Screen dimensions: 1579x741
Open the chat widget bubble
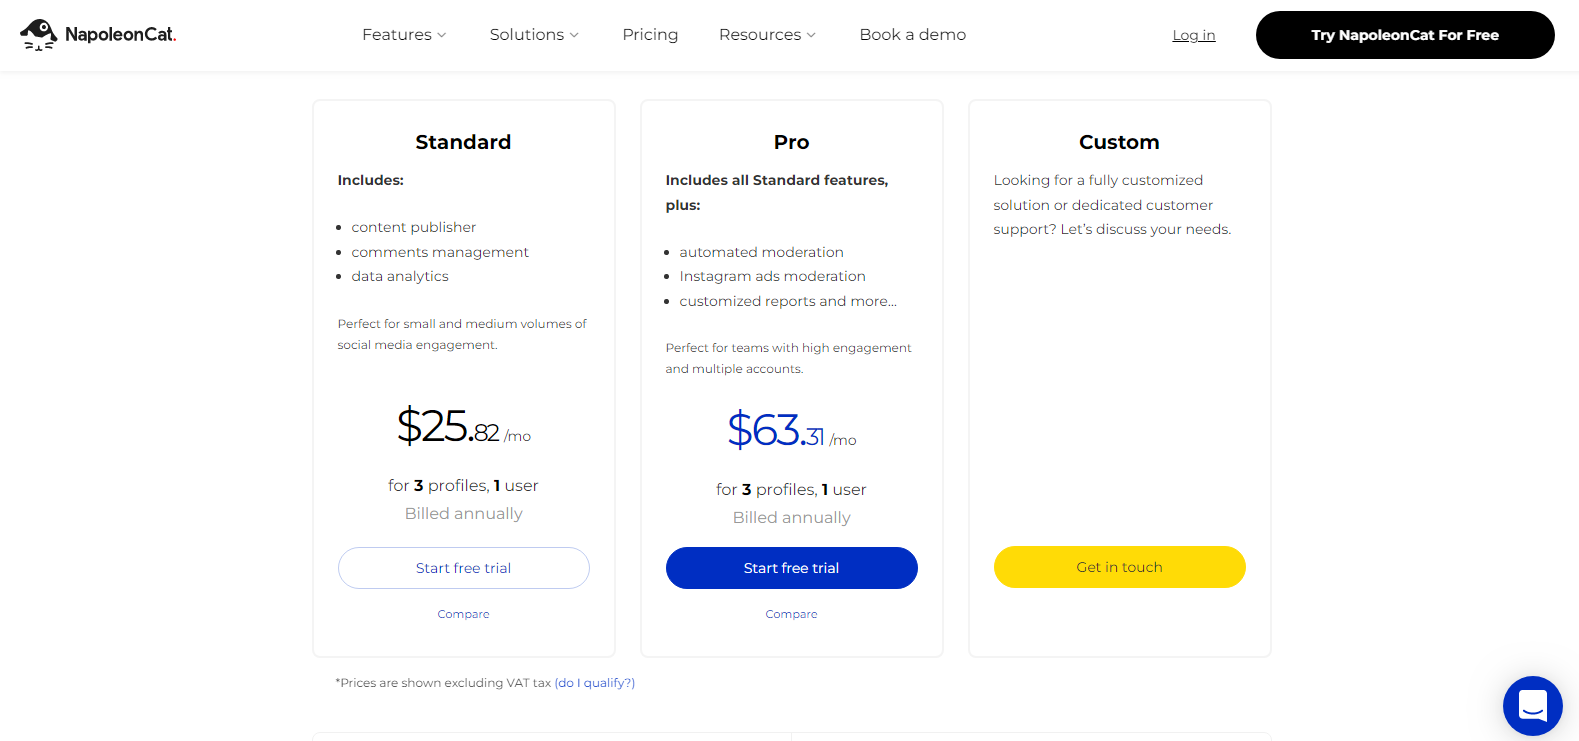1532,706
